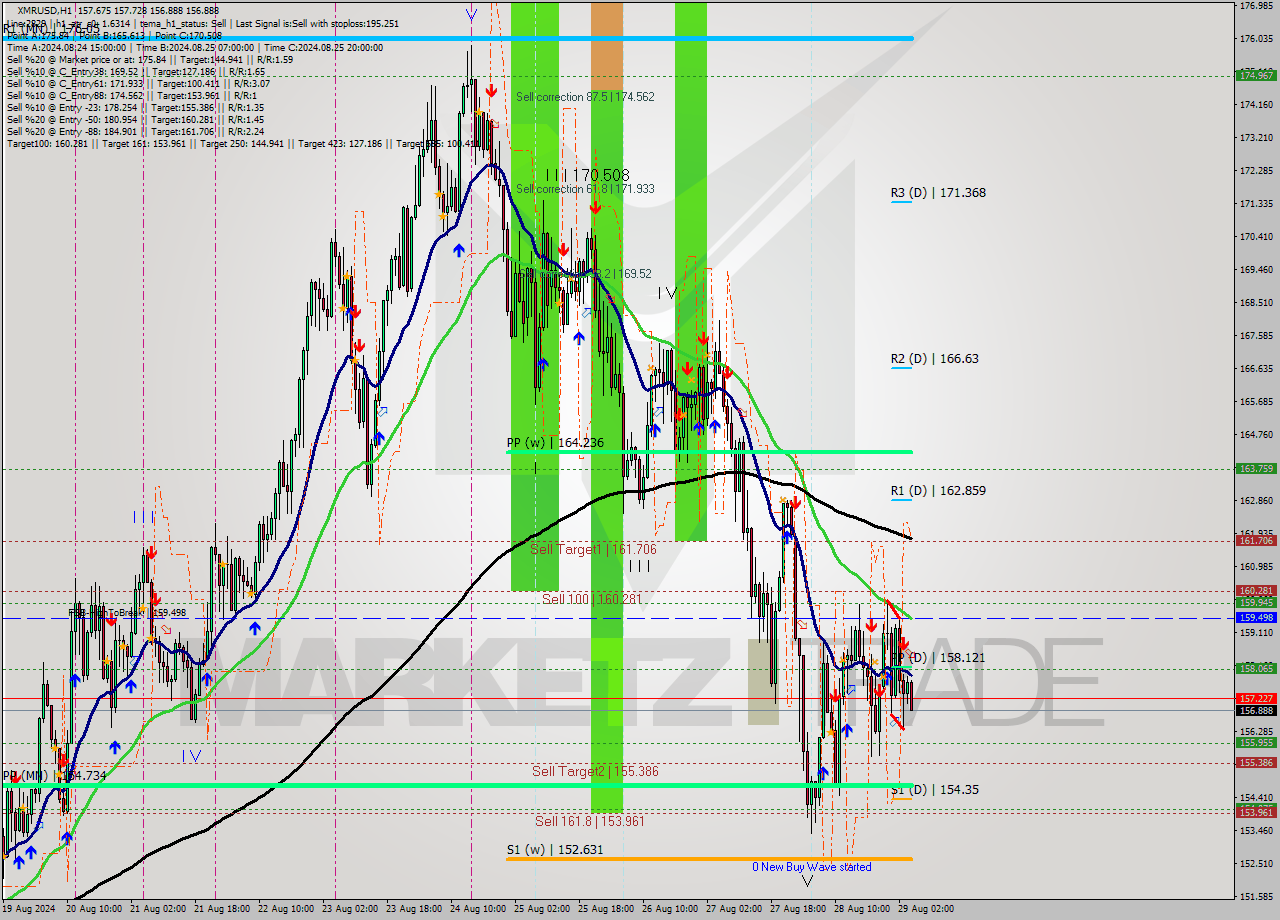Viewport: 1280px width, 920px height.
Task: Click the green 155.955 price tag on axis
Action: click(1256, 743)
